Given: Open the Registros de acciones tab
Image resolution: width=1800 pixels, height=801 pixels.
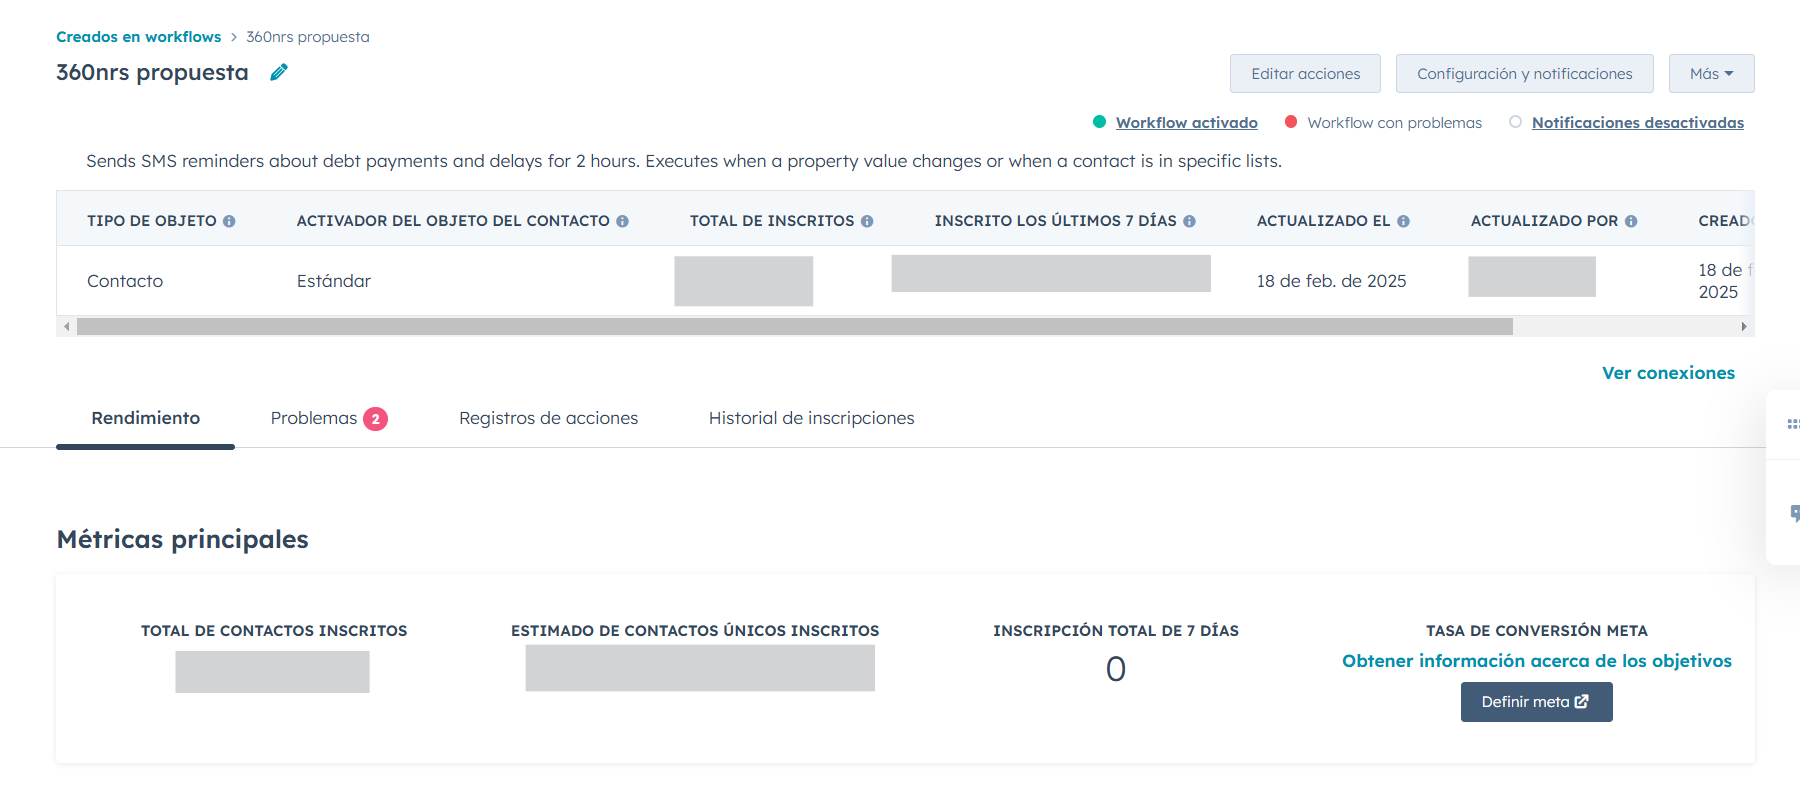Looking at the screenshot, I should tap(548, 418).
